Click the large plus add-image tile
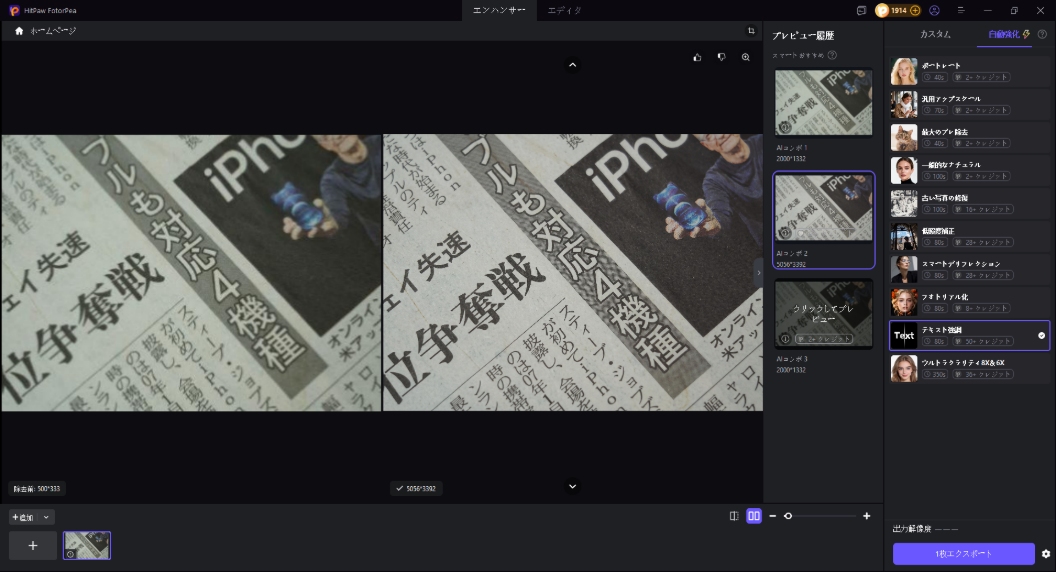Image resolution: width=1056 pixels, height=572 pixels. 33,546
